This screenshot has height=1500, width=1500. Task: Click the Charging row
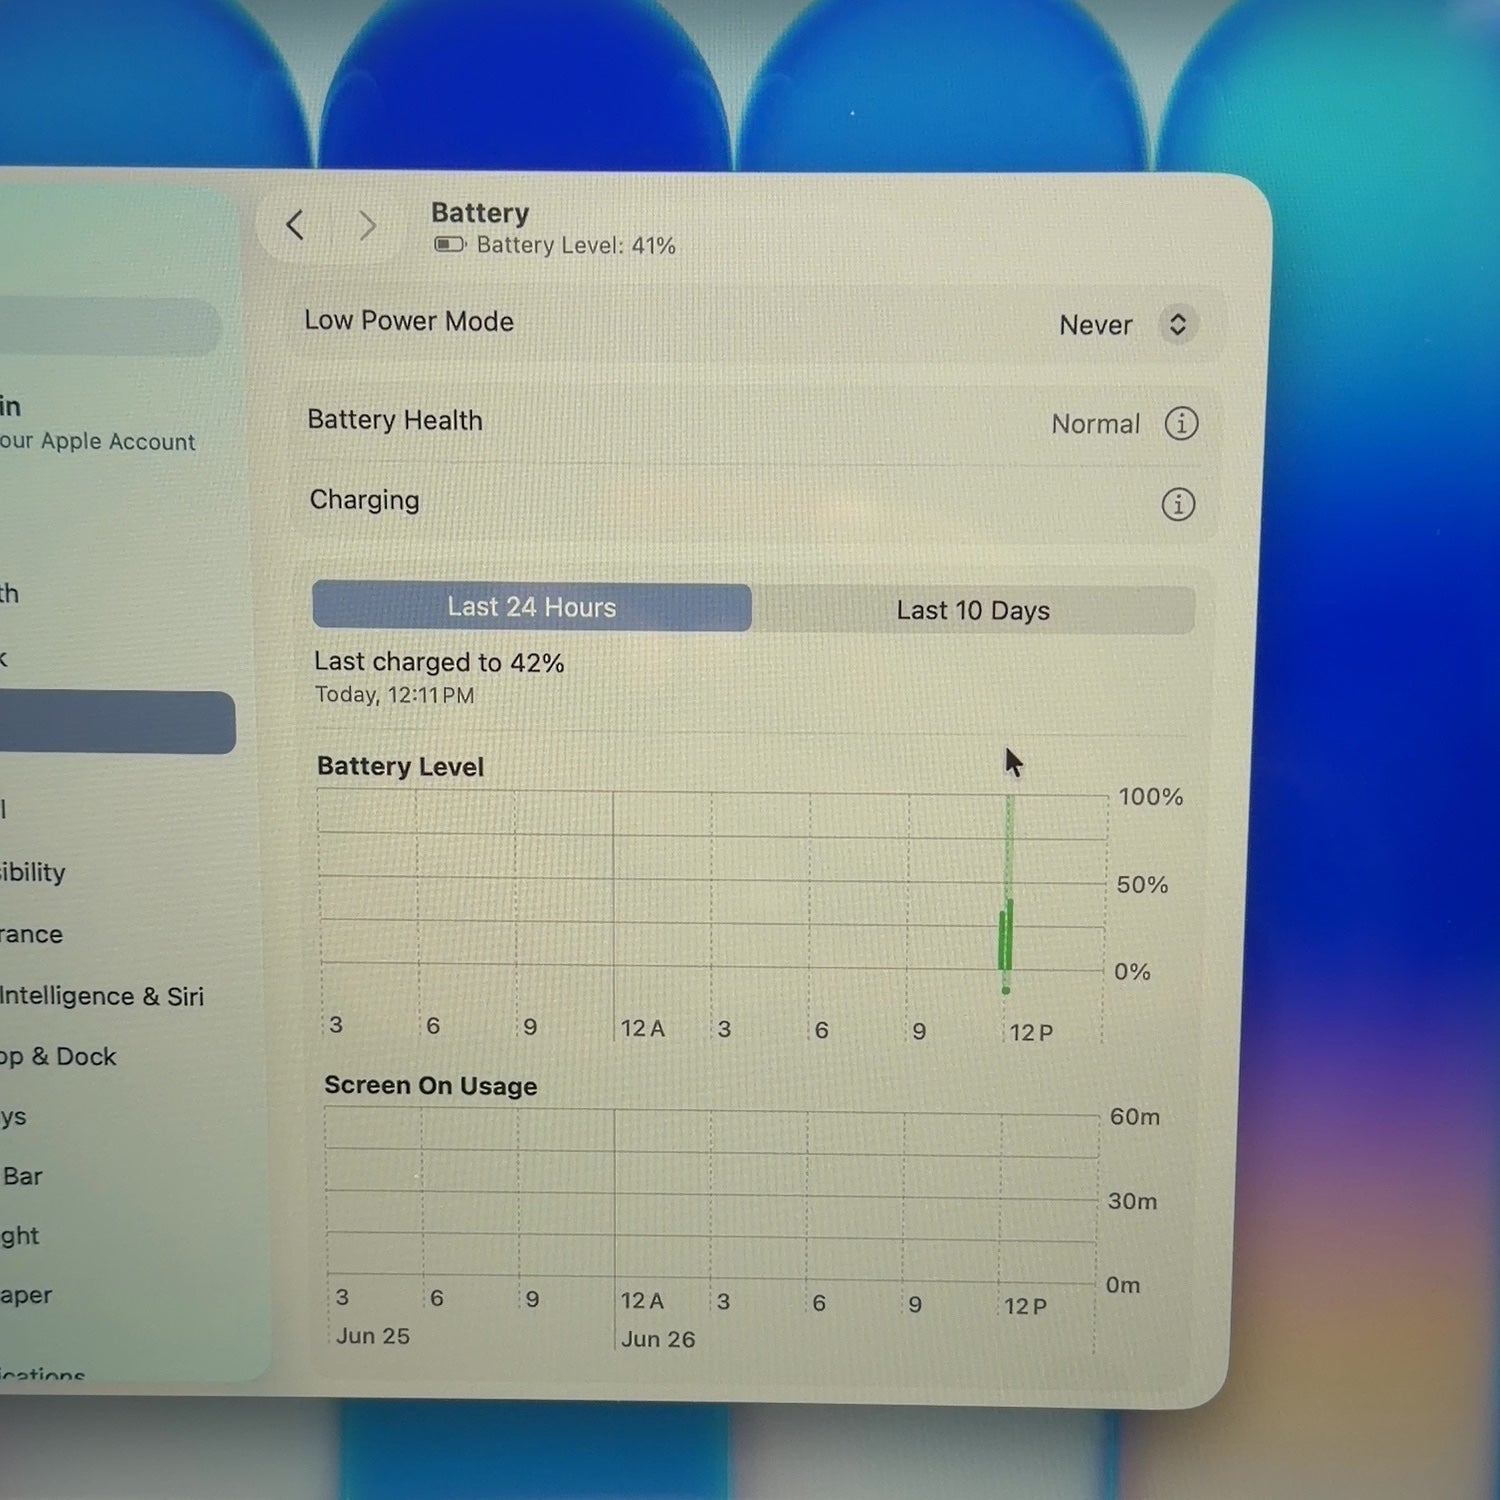tap(755, 502)
